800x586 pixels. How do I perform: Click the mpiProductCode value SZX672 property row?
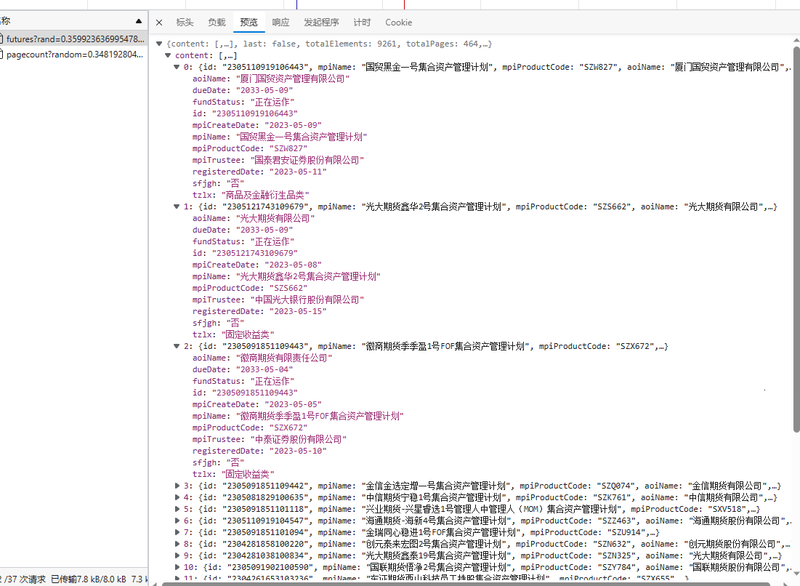coord(250,428)
